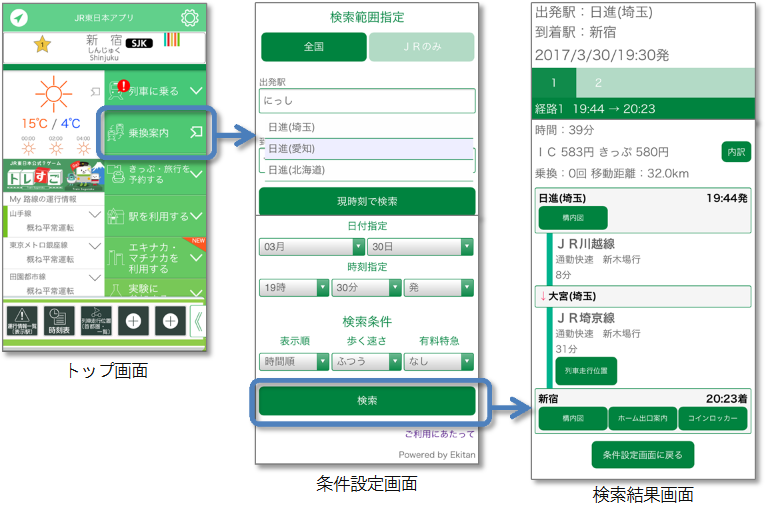This screenshot has height=507, width=767.
Task: Tap the double-chevron collapse icon in bottom bar
Action: pos(198,322)
